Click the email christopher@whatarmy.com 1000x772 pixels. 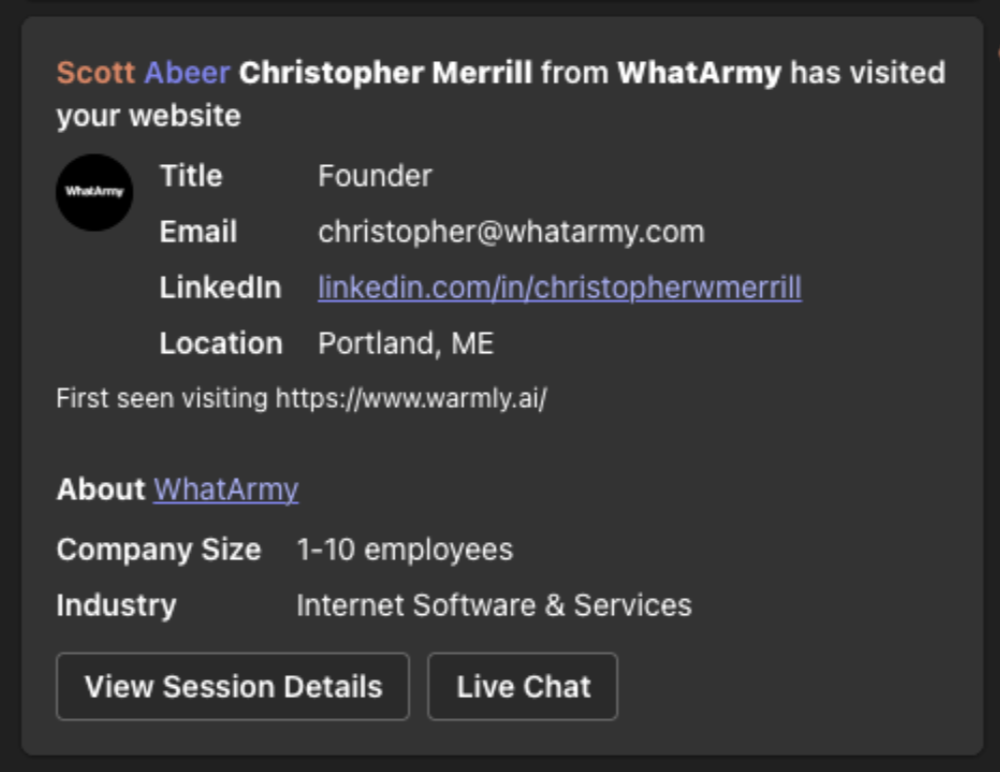pyautogui.click(x=511, y=232)
